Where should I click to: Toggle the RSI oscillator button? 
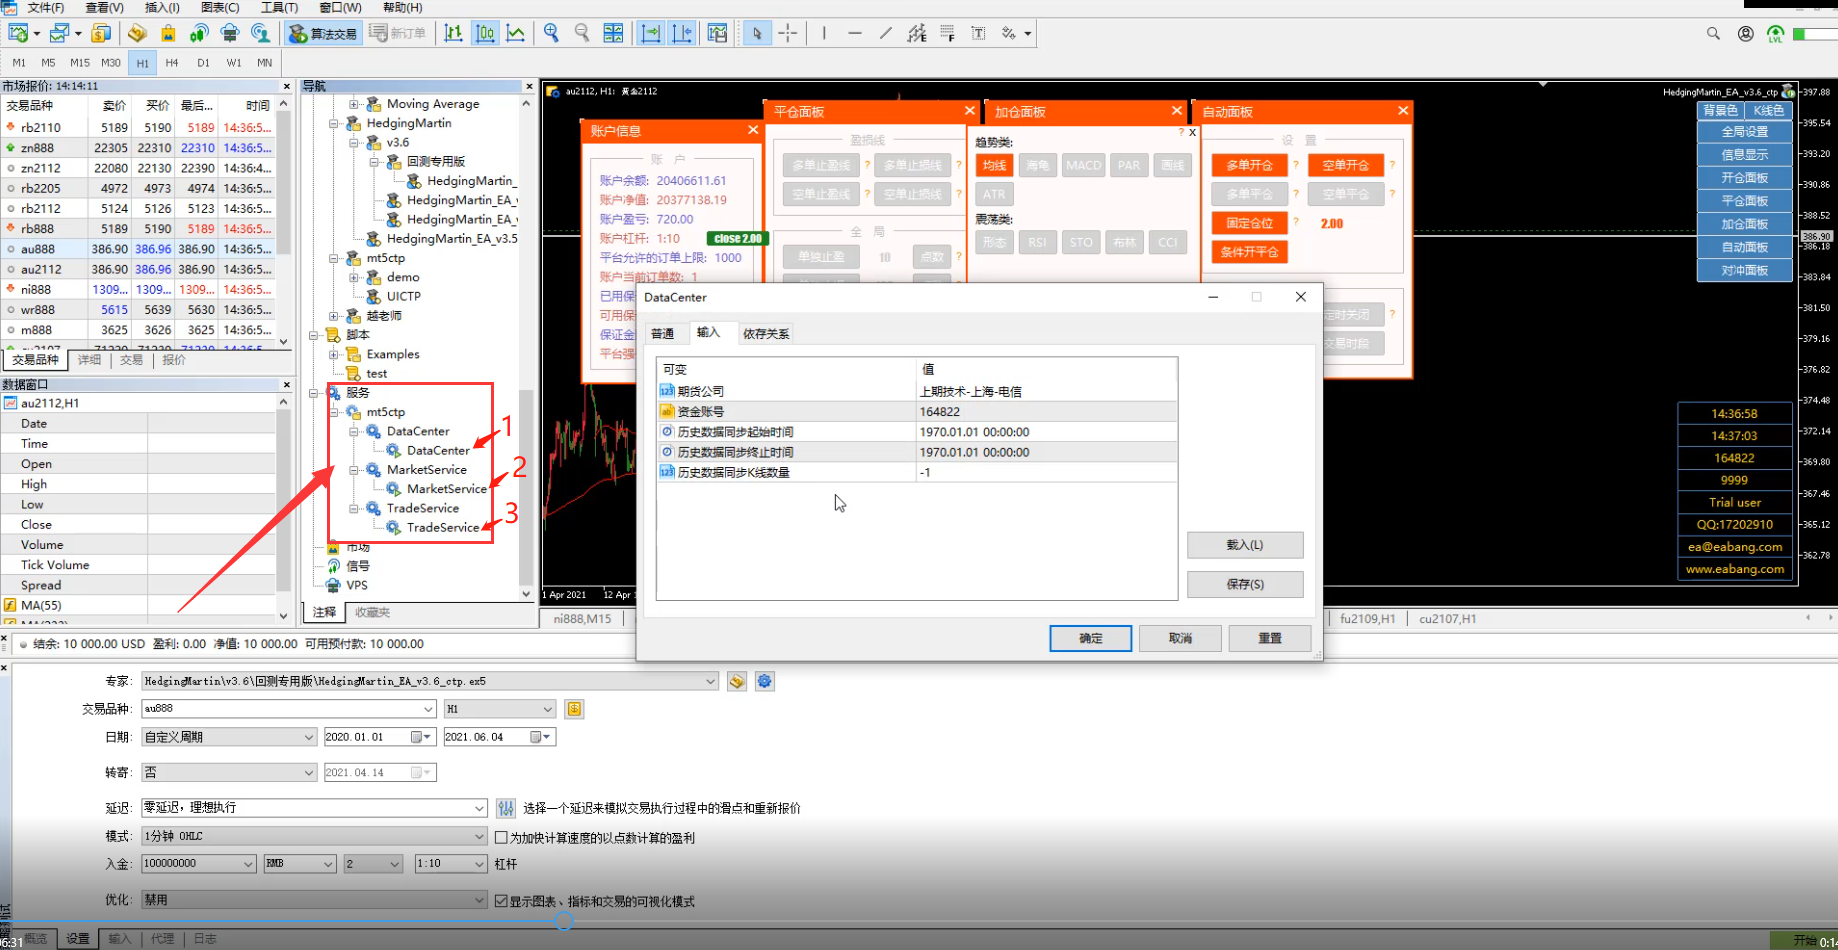[1037, 242]
